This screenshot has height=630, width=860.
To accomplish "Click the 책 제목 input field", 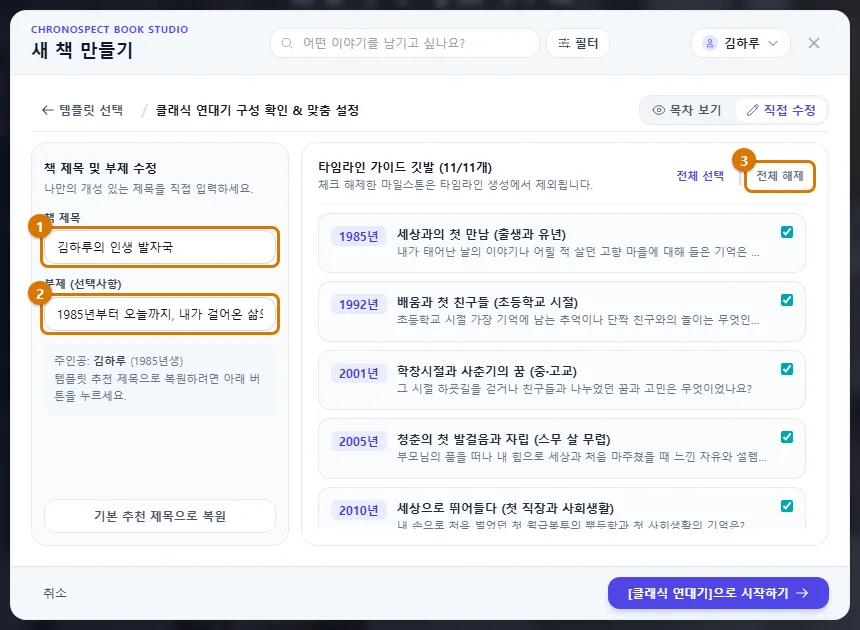I will pos(160,247).
